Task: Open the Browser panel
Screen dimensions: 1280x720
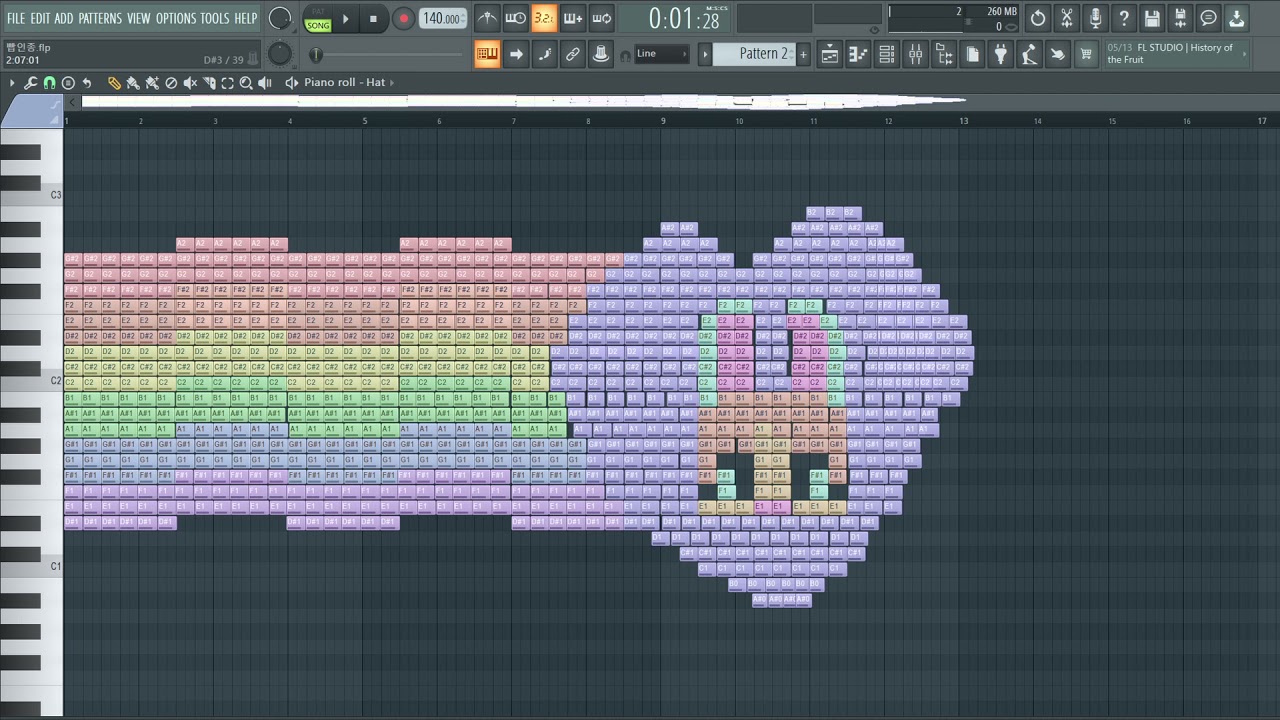Action: pyautogui.click(x=944, y=54)
